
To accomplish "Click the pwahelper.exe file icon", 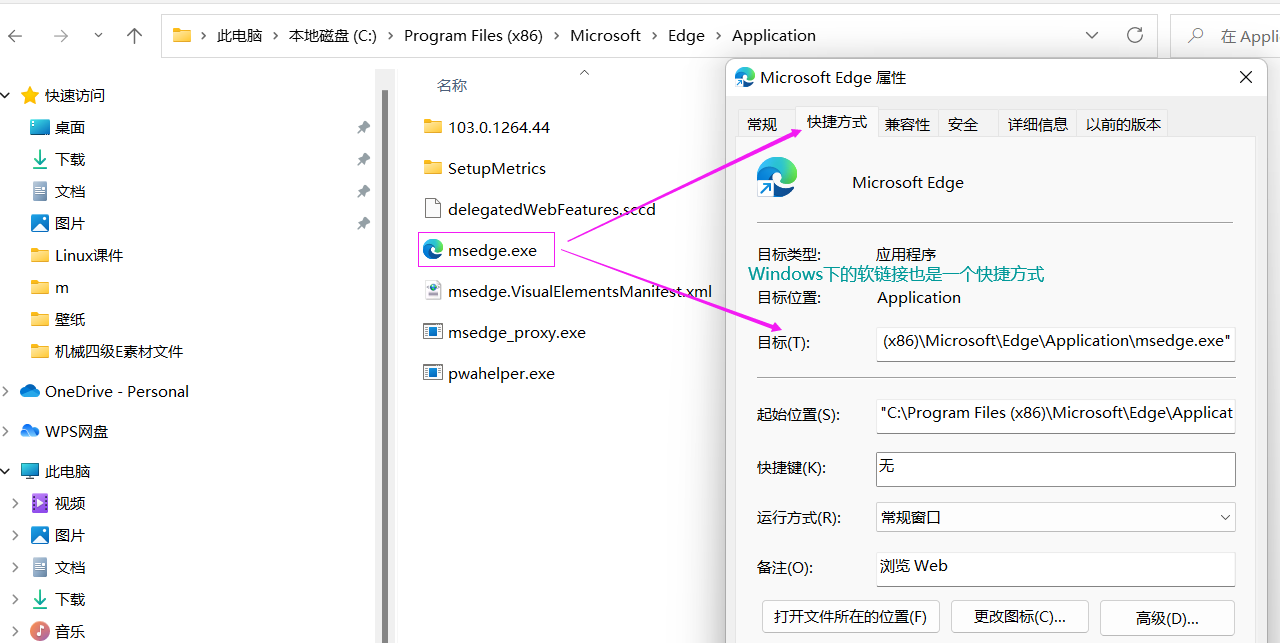I will (x=433, y=373).
